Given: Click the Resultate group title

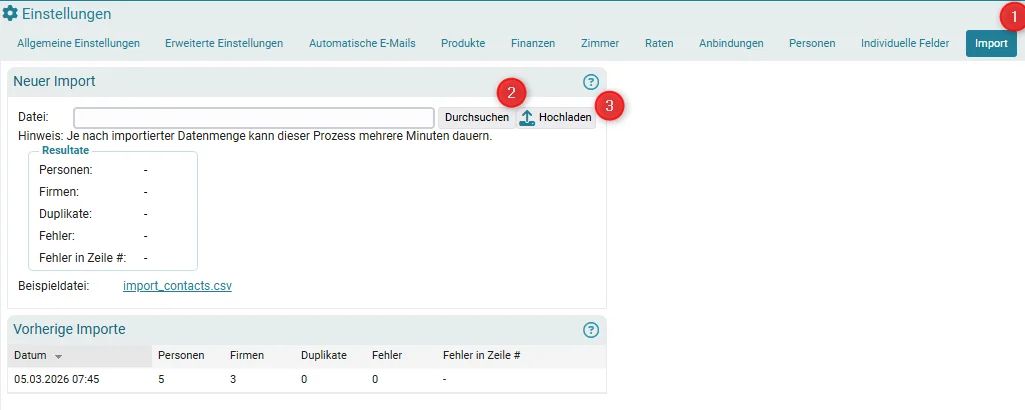Looking at the screenshot, I should (x=65, y=150).
